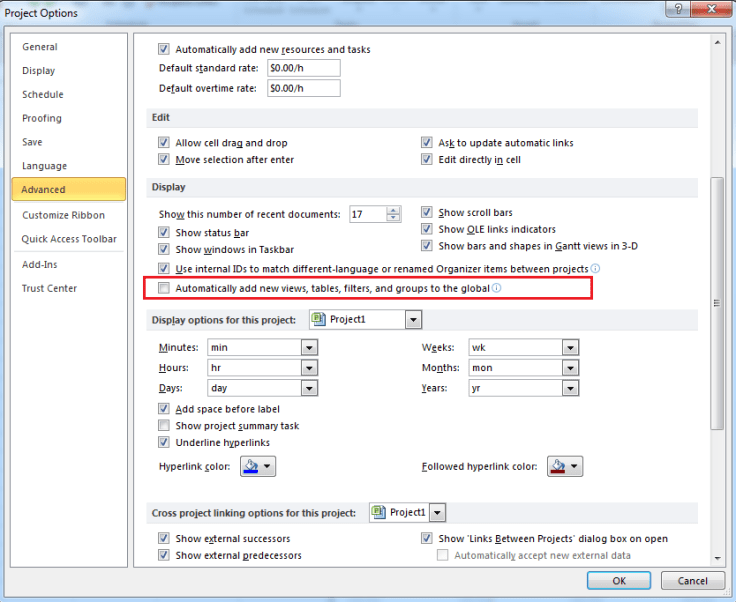
Task: Enable automatically add new views to global
Action: pyautogui.click(x=165, y=288)
